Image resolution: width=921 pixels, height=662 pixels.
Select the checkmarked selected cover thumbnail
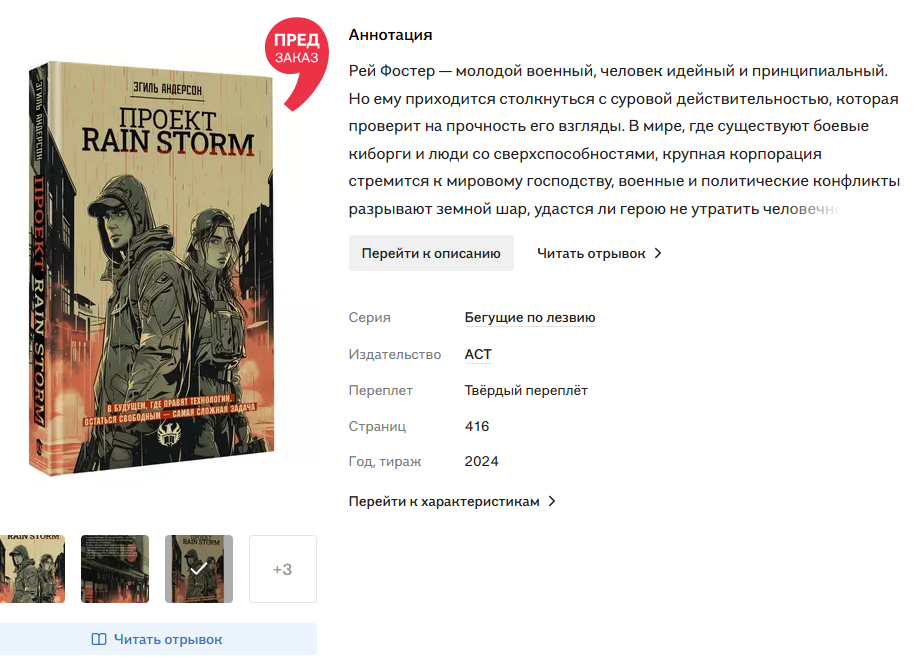tap(199, 569)
